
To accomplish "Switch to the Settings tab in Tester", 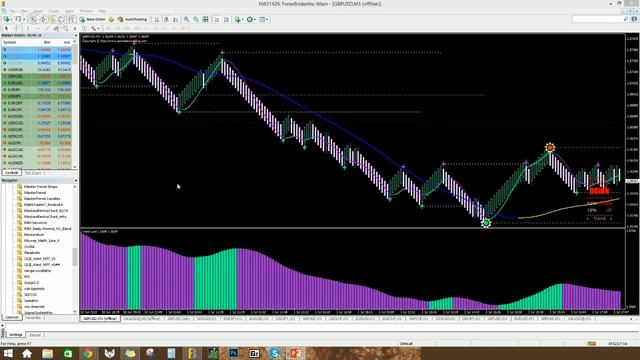I will [16, 335].
